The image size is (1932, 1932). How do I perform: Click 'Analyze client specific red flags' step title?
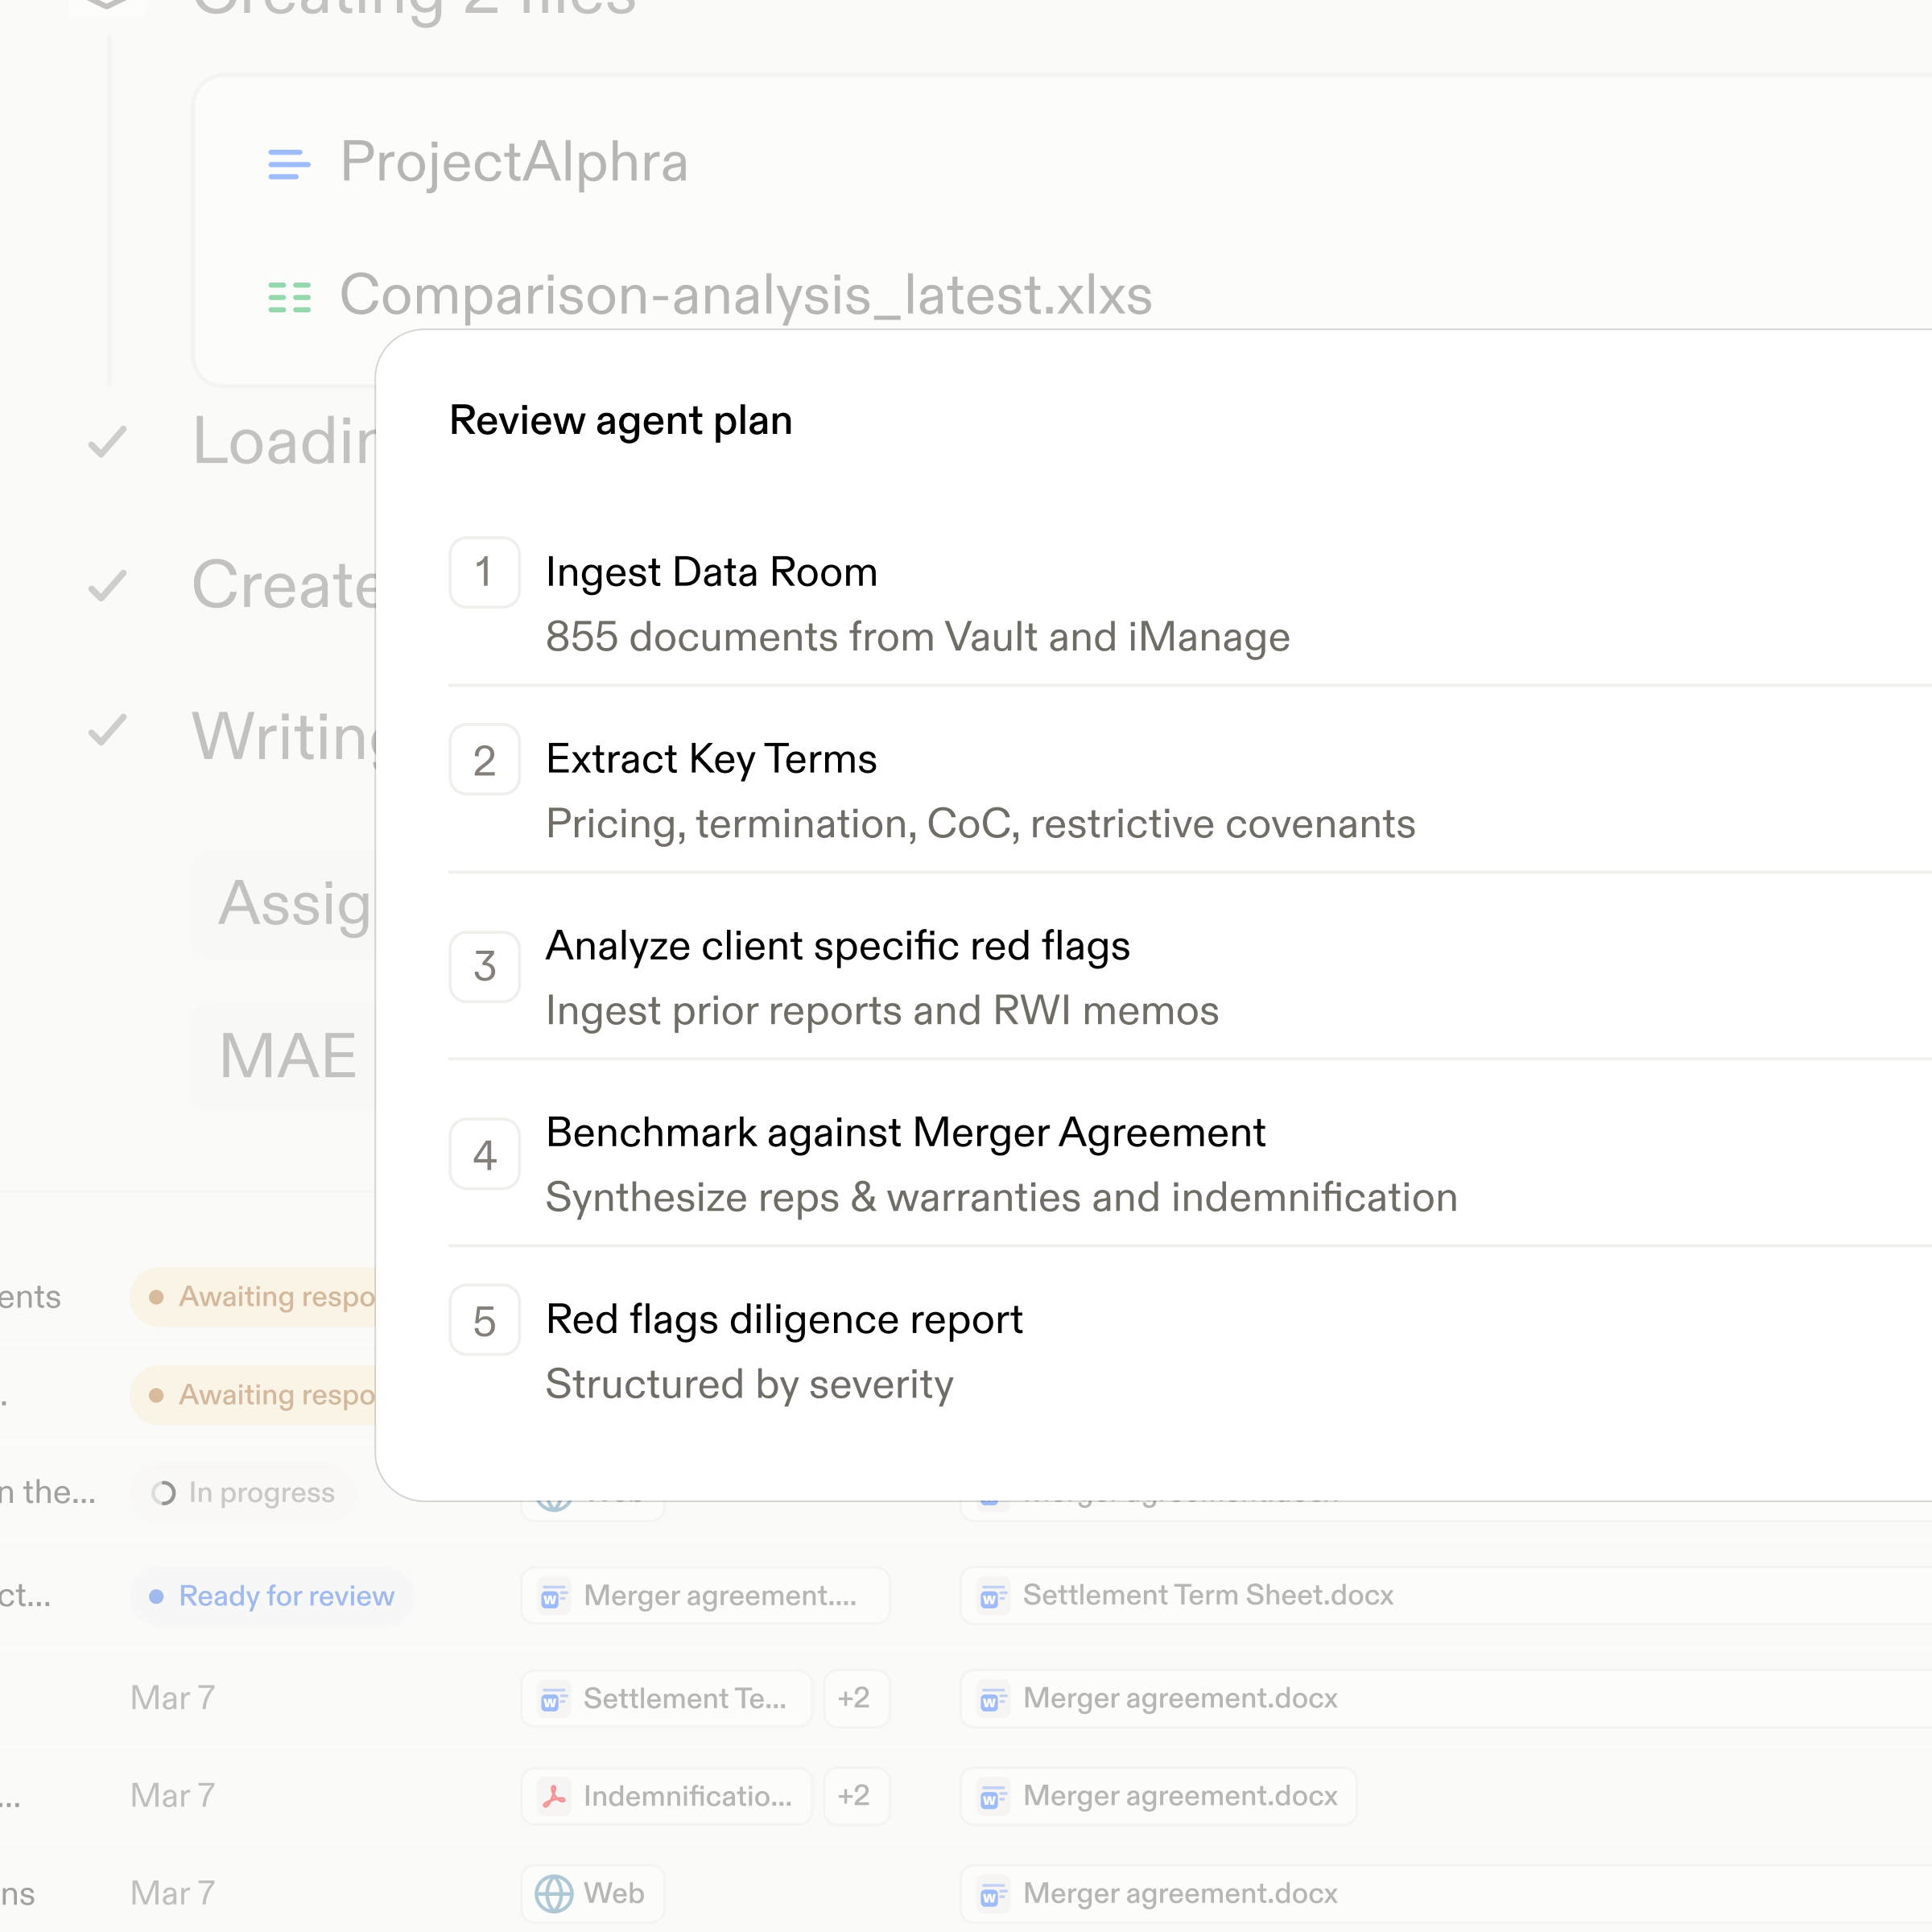838,947
